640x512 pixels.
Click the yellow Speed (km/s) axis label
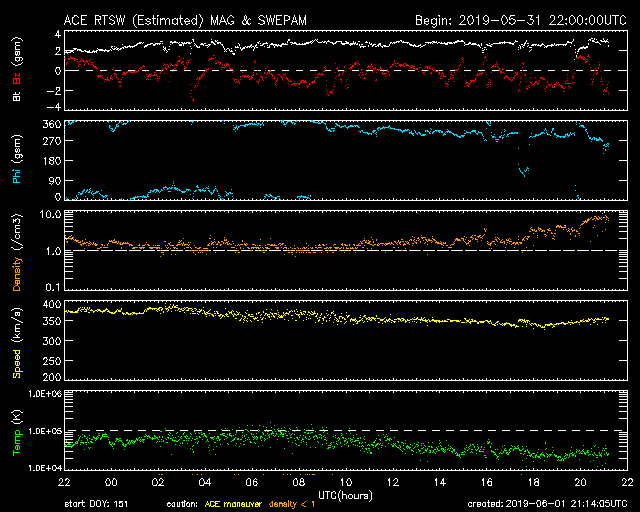pyautogui.click(x=17, y=343)
